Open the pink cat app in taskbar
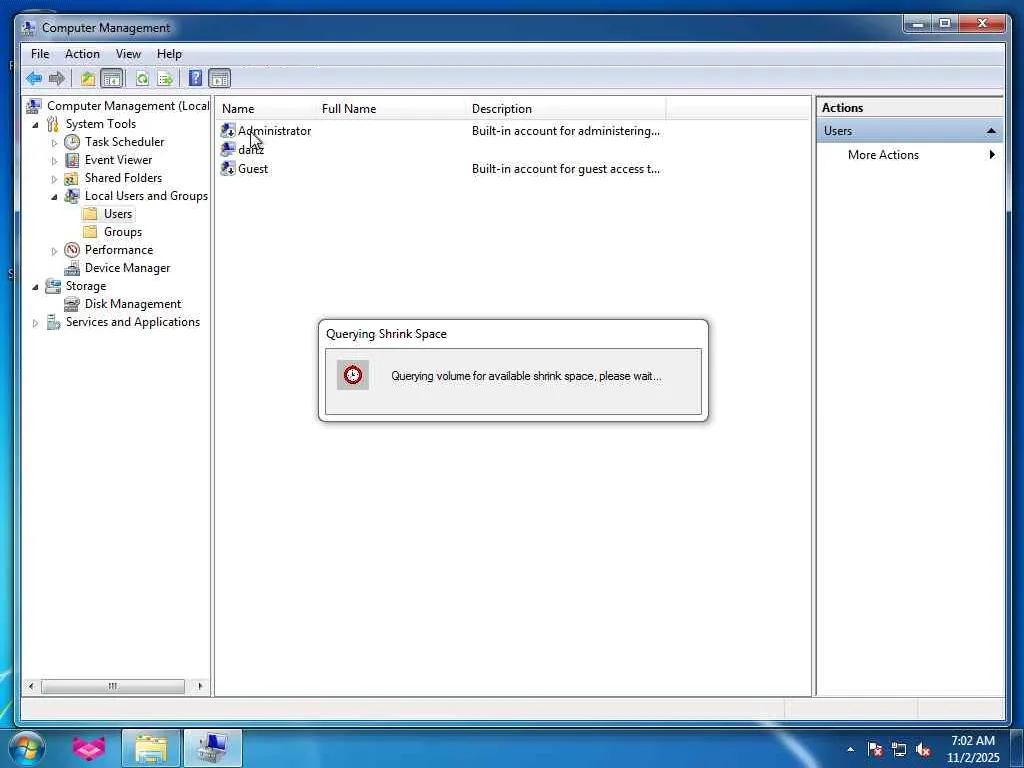This screenshot has width=1024, height=768. point(89,748)
